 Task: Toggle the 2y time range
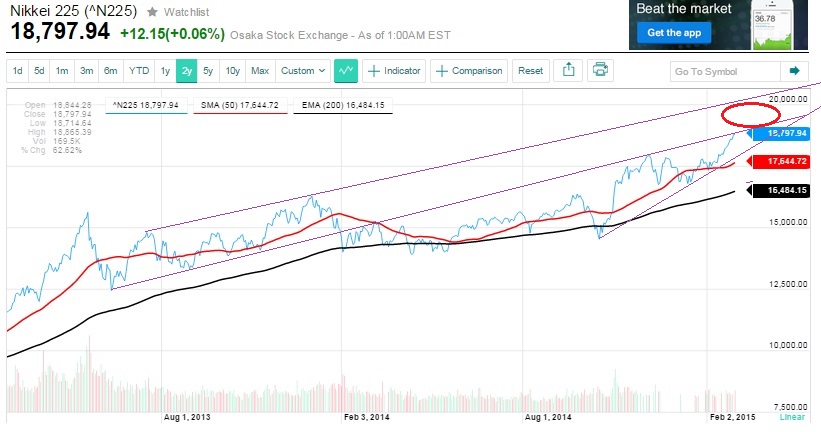coord(187,71)
